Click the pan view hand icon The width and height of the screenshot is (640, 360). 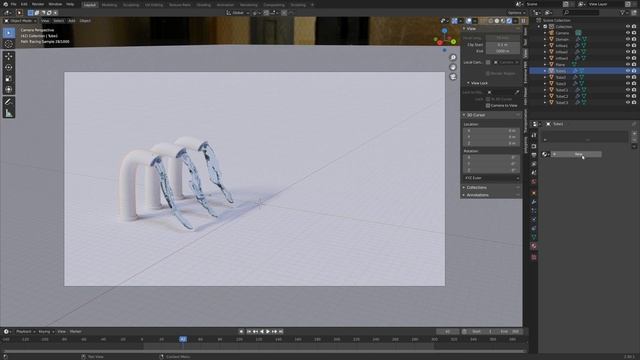453,67
